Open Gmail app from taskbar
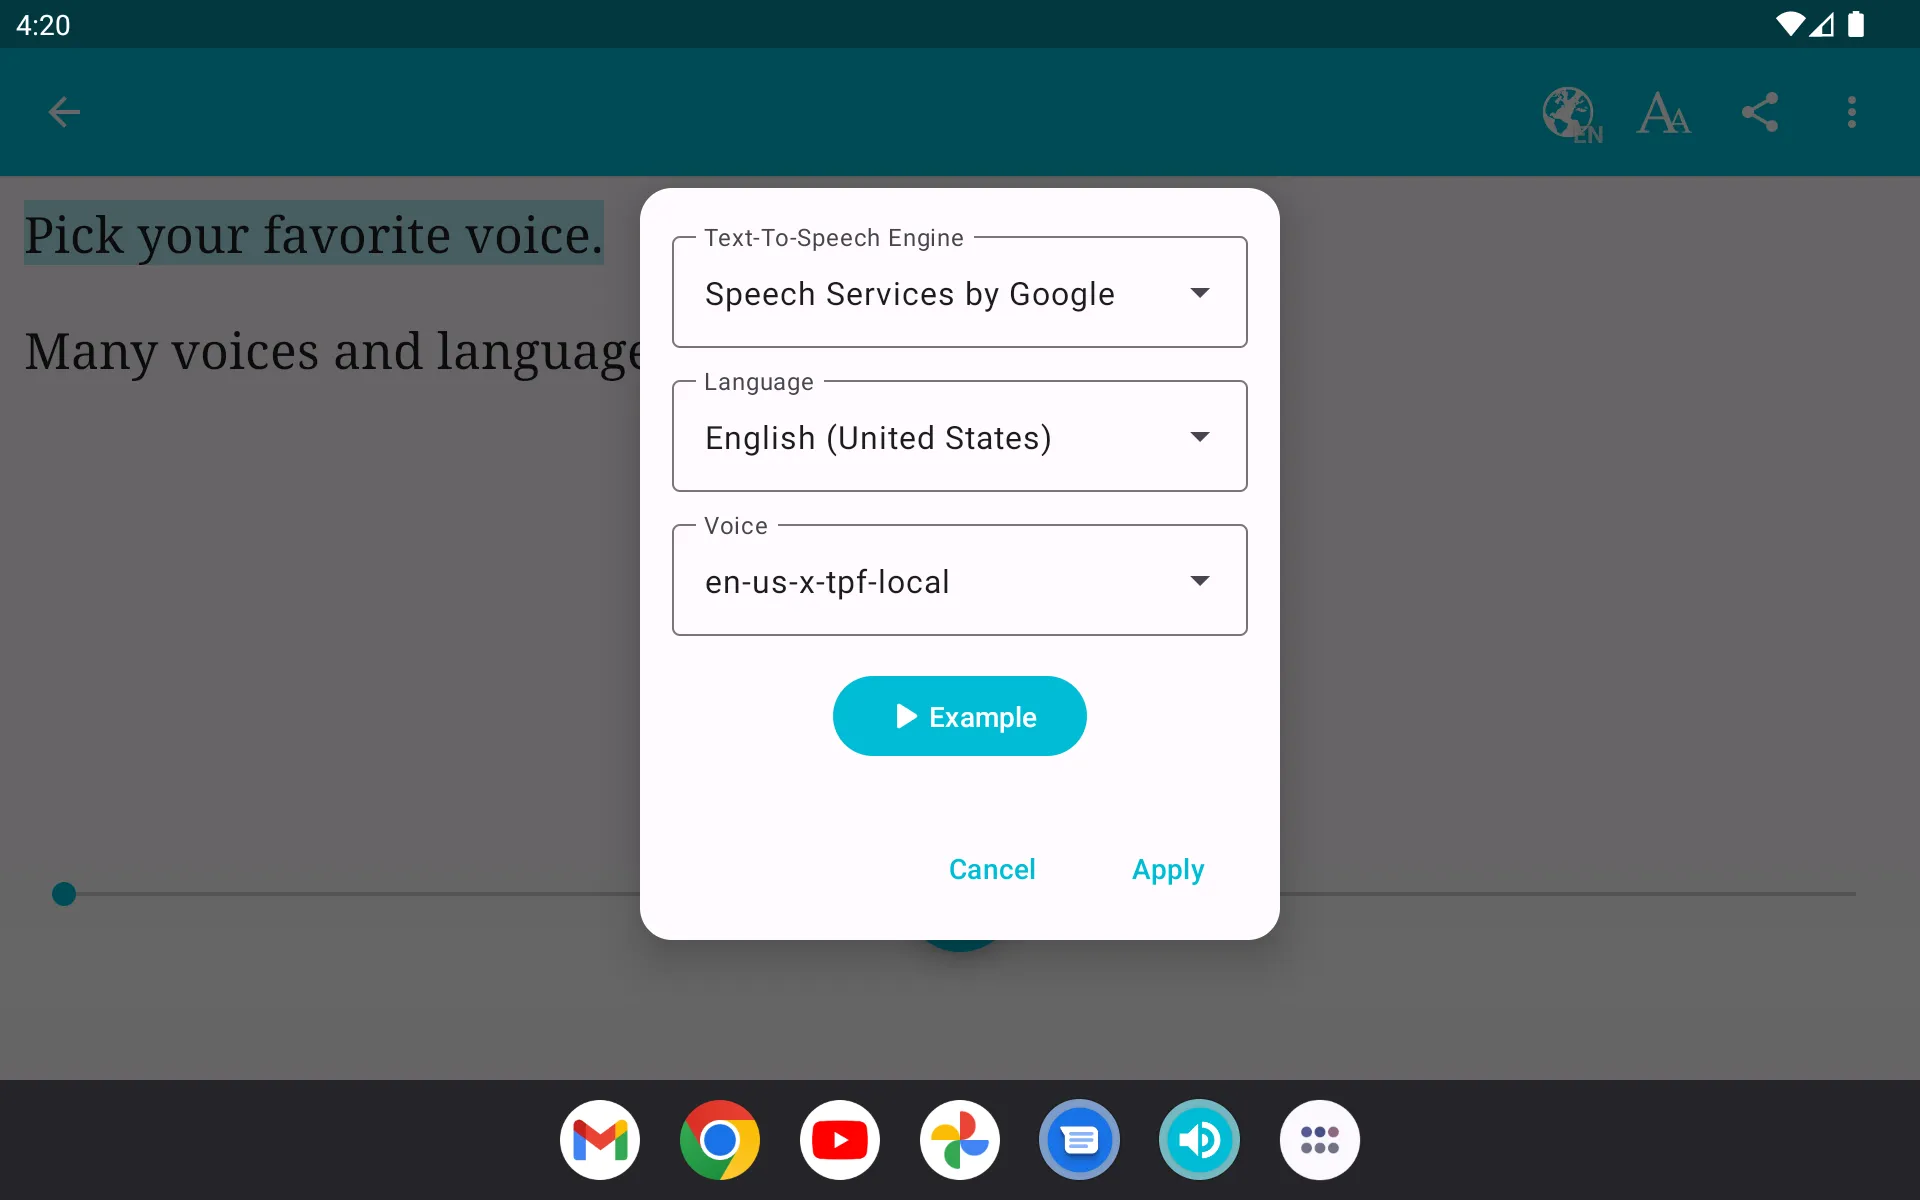The image size is (1920, 1200). click(600, 1141)
